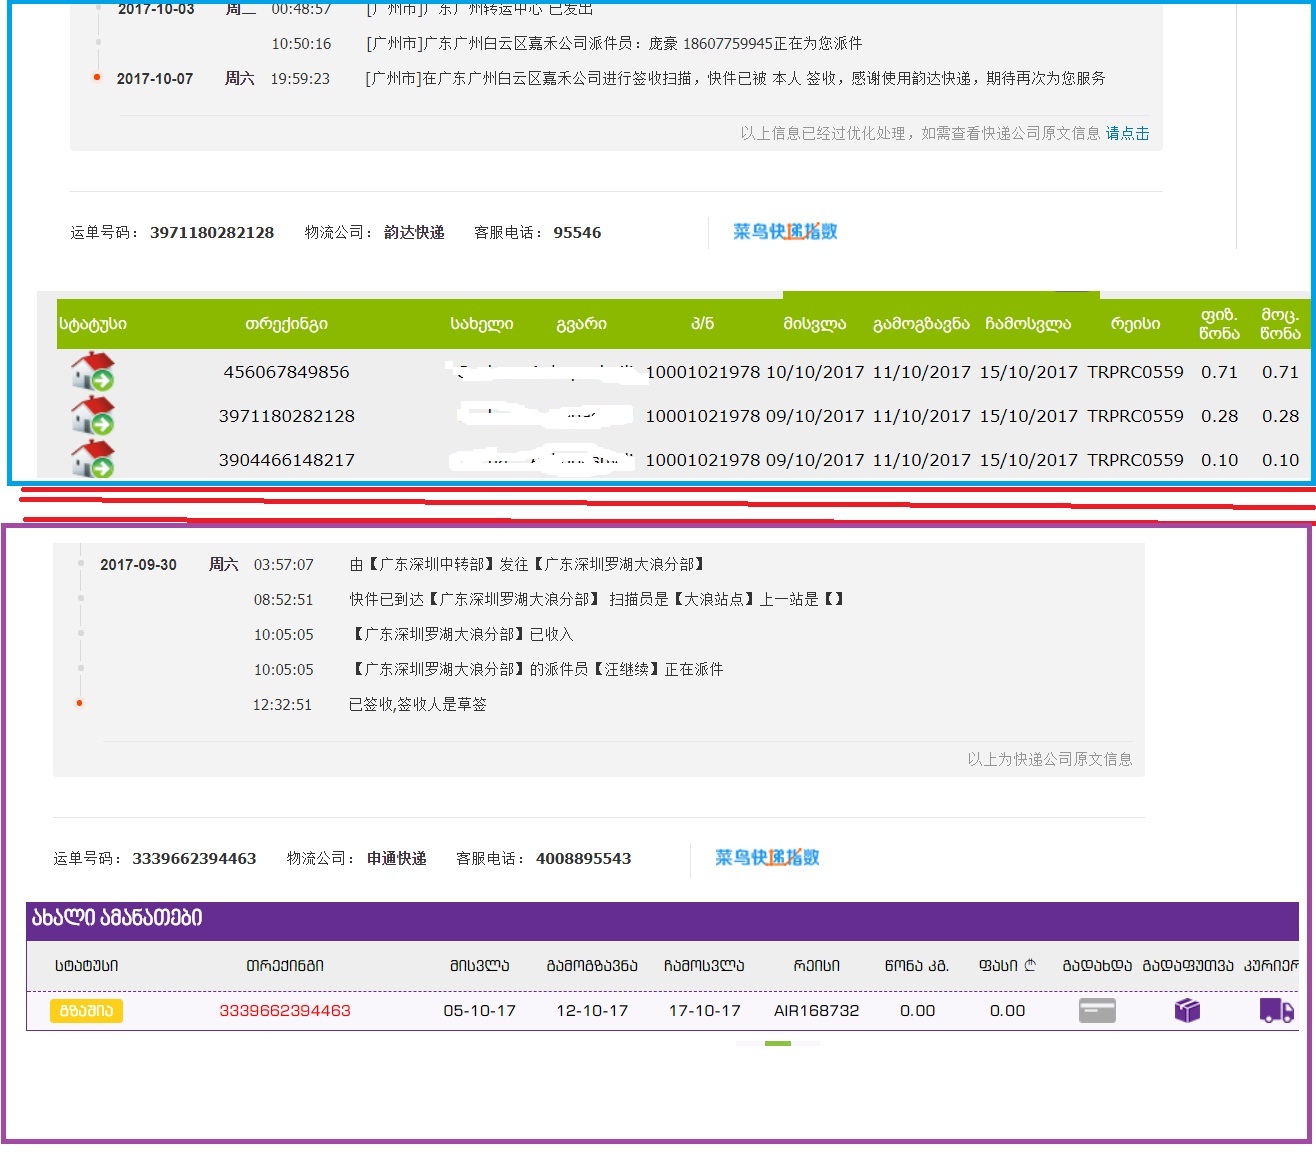Click physical weight 0.28 in the 3971180282128 row
This screenshot has height=1158, width=1316.
click(1220, 416)
